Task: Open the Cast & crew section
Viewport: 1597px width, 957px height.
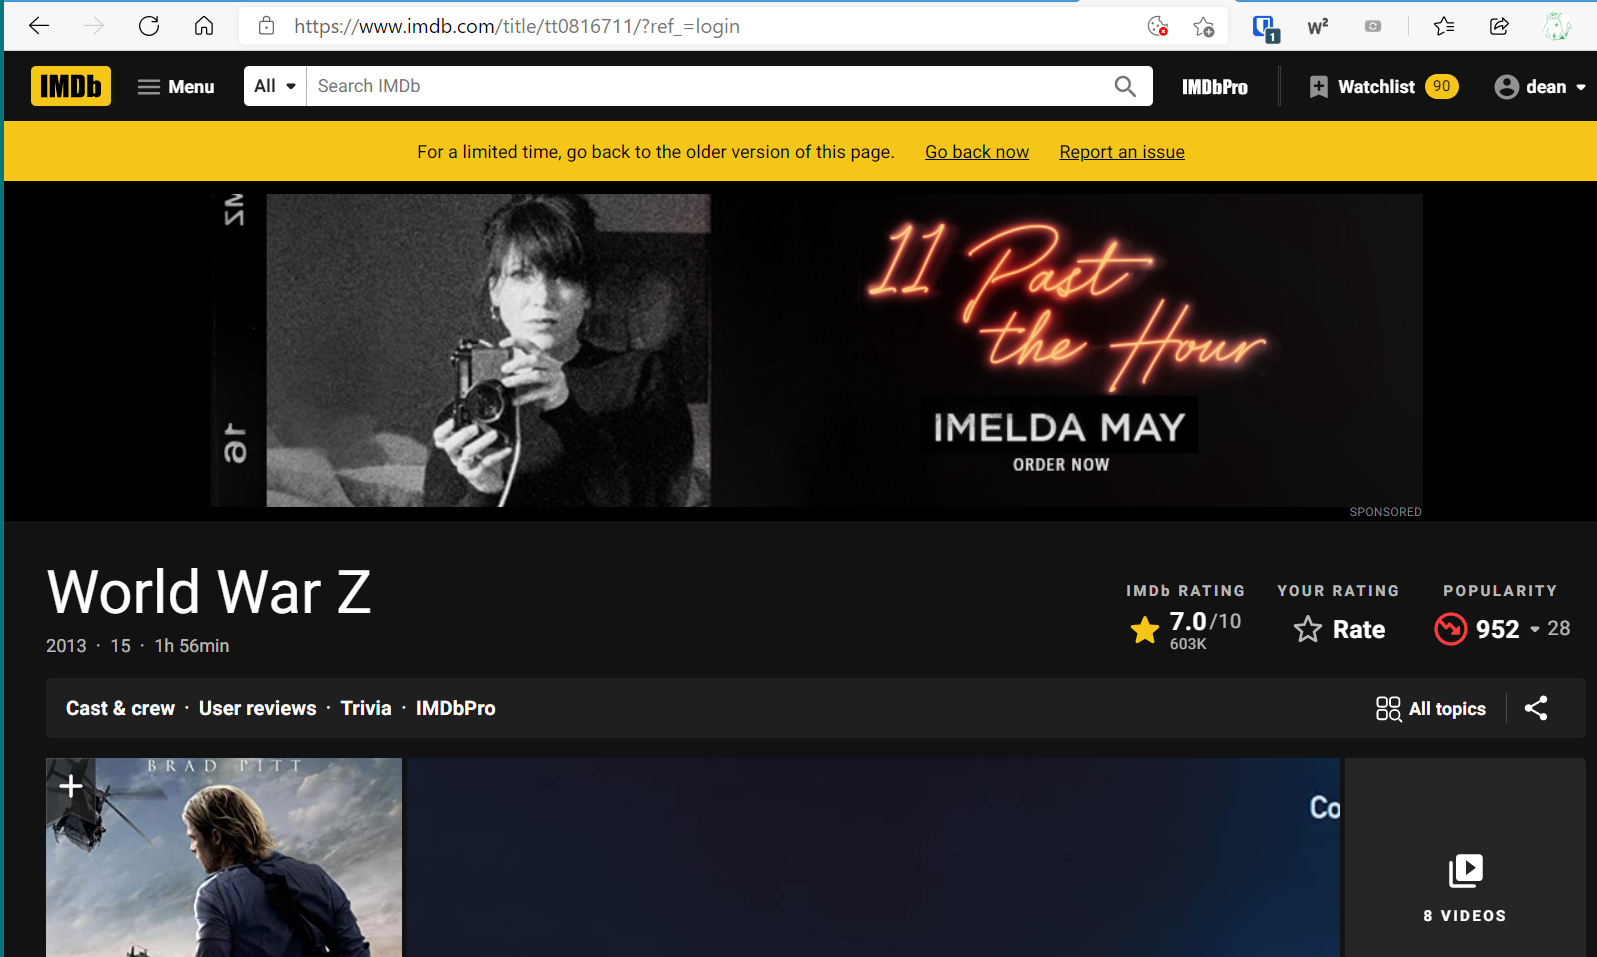Action: (120, 708)
